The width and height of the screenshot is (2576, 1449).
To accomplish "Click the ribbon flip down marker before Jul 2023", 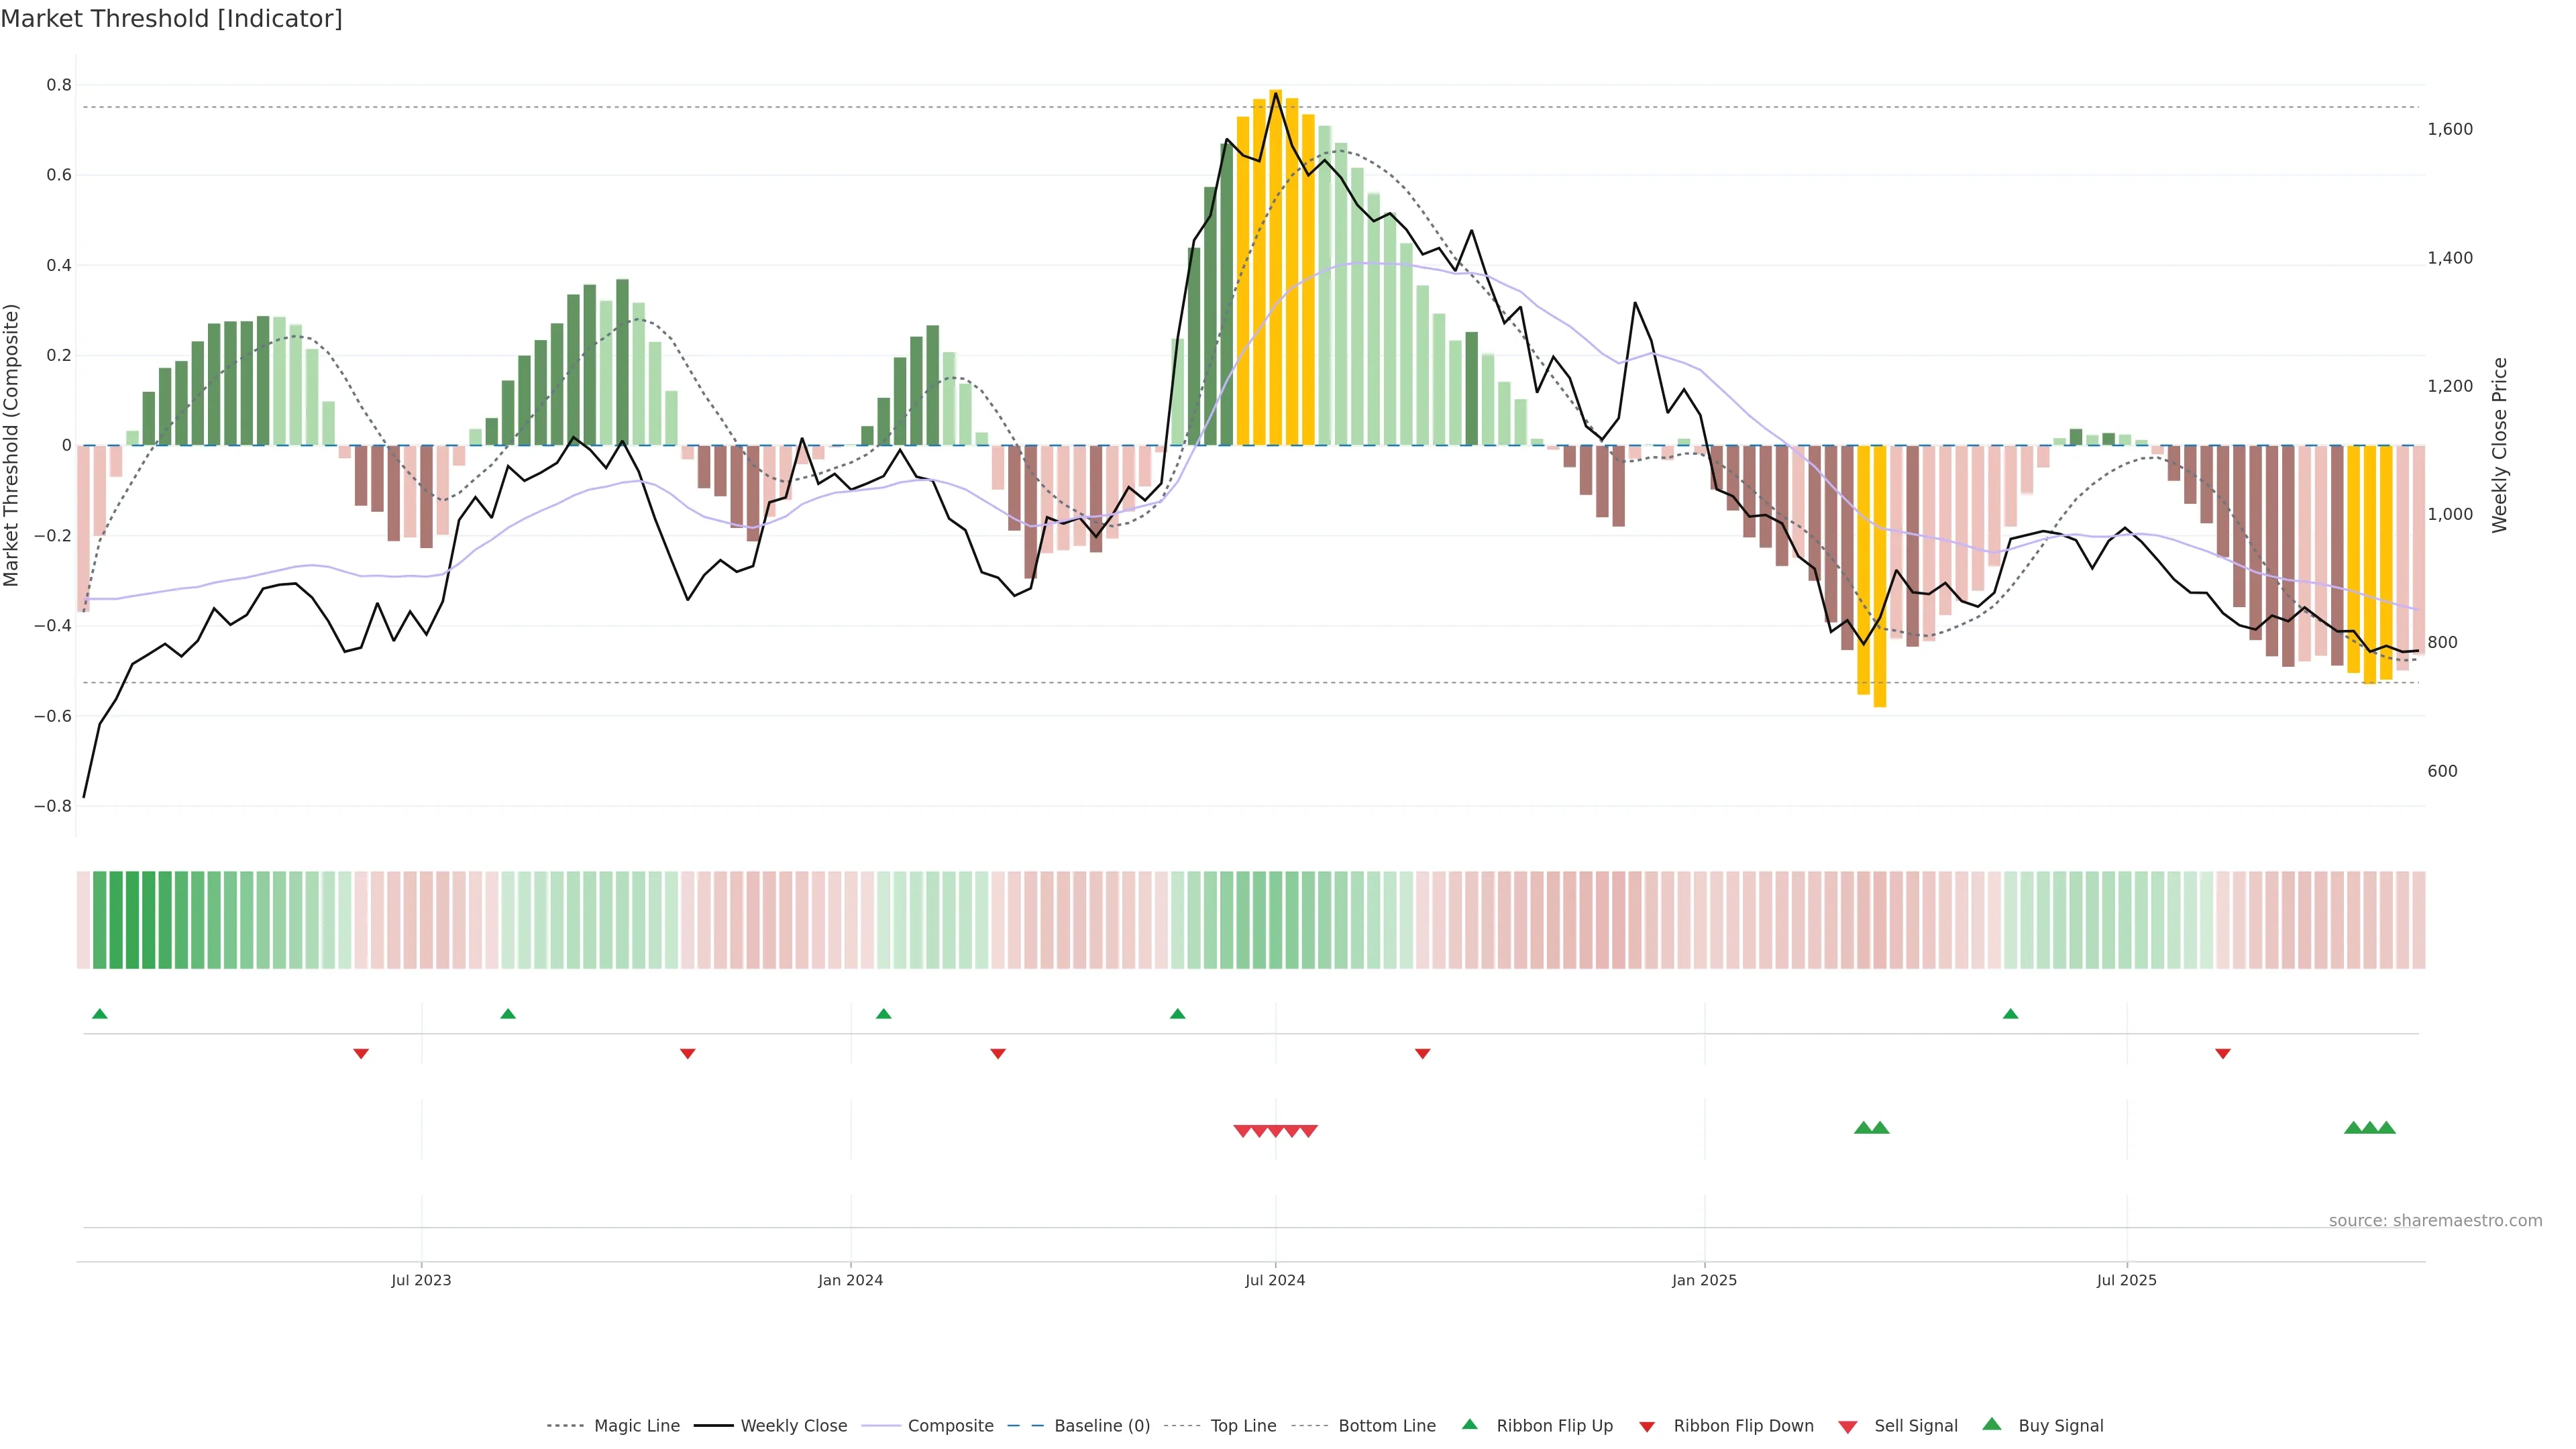I will coord(361,1054).
